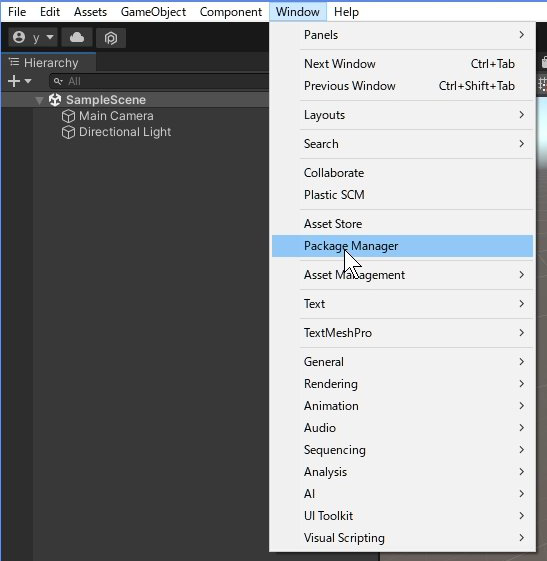This screenshot has height=561, width=547.
Task: Click the Plastic SCM version control icon
Action: (x=111, y=38)
